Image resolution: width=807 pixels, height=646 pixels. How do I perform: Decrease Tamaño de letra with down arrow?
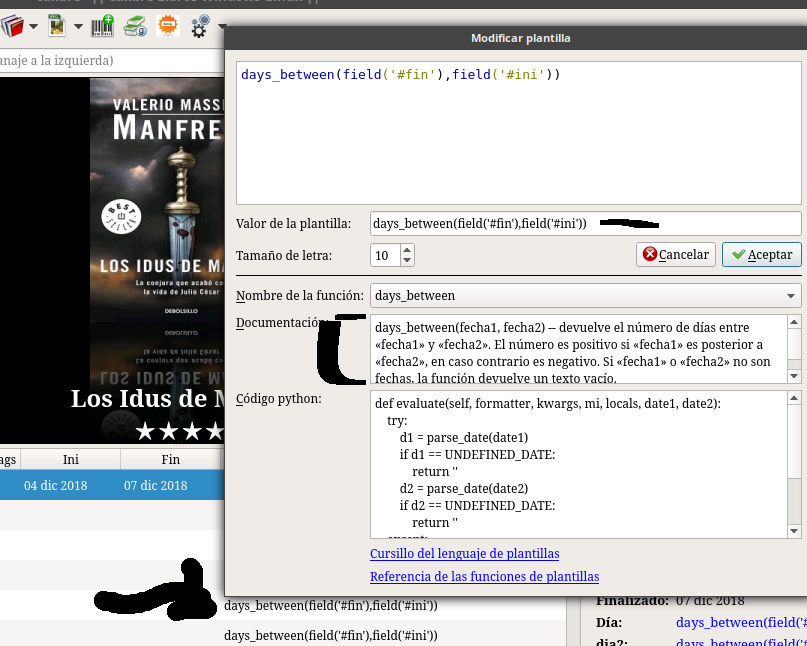pyautogui.click(x=407, y=260)
